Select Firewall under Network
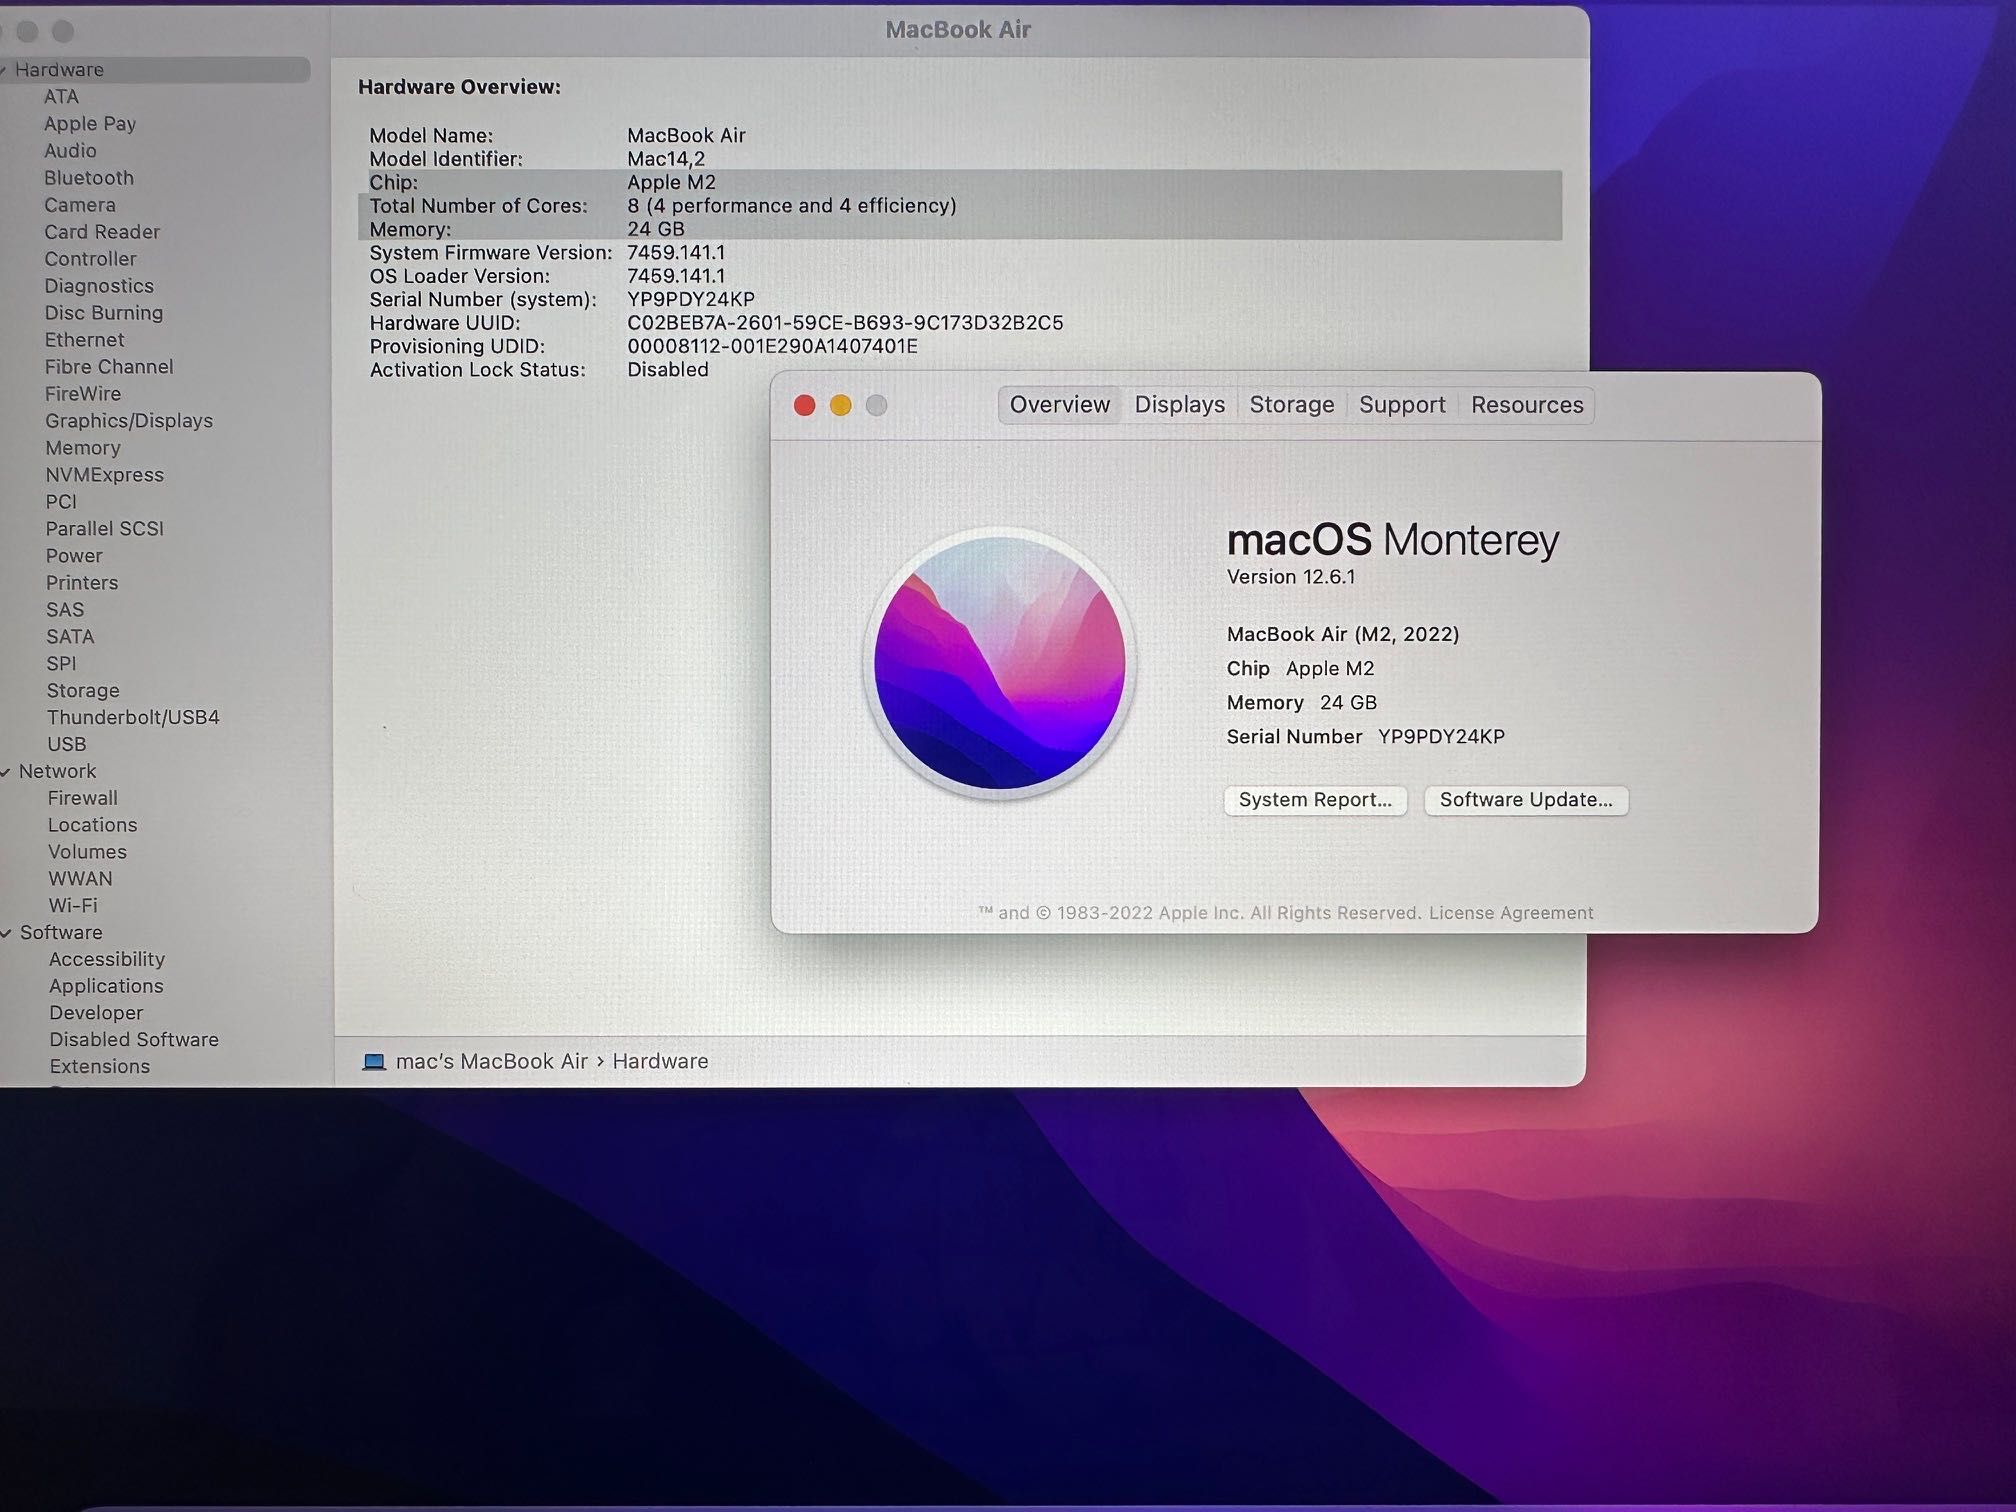This screenshot has height=1512, width=2016. click(x=83, y=799)
